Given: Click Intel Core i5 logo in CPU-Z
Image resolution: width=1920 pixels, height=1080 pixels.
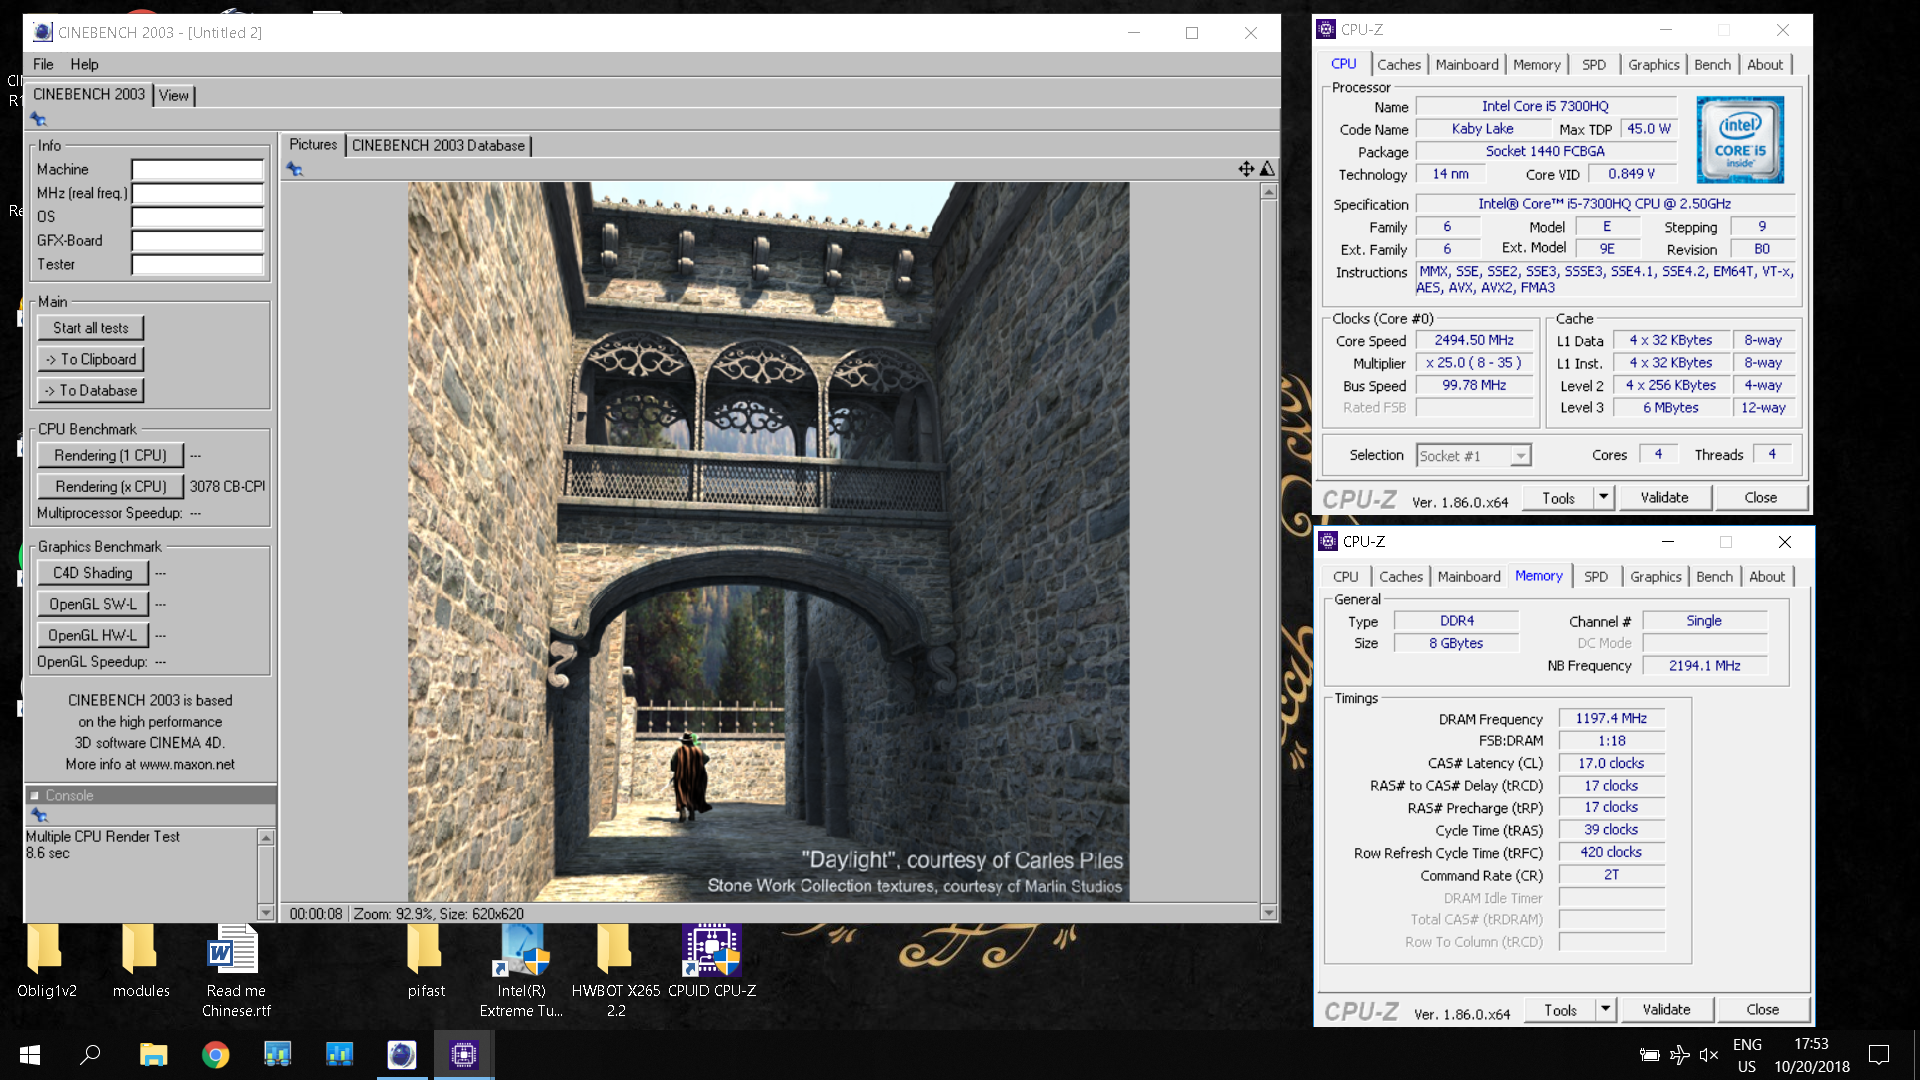Looking at the screenshot, I should (x=1740, y=140).
